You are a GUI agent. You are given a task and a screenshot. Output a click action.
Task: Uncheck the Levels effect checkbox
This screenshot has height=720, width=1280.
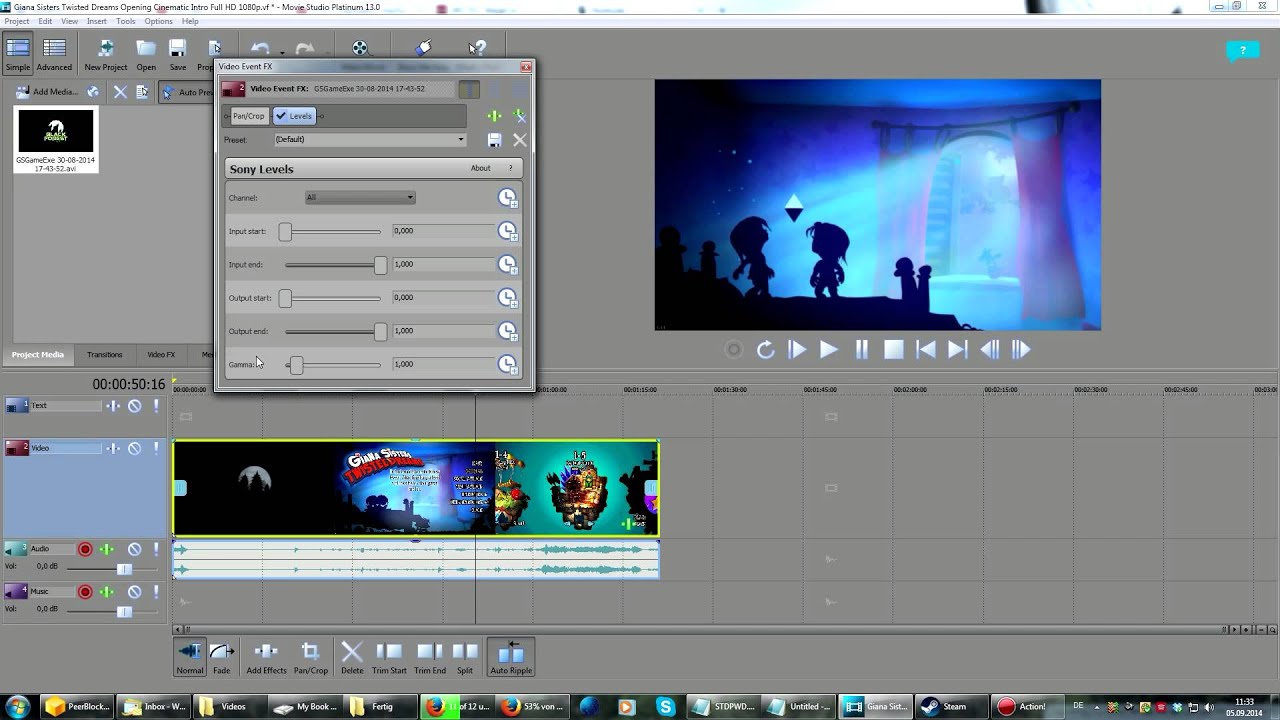(x=281, y=116)
